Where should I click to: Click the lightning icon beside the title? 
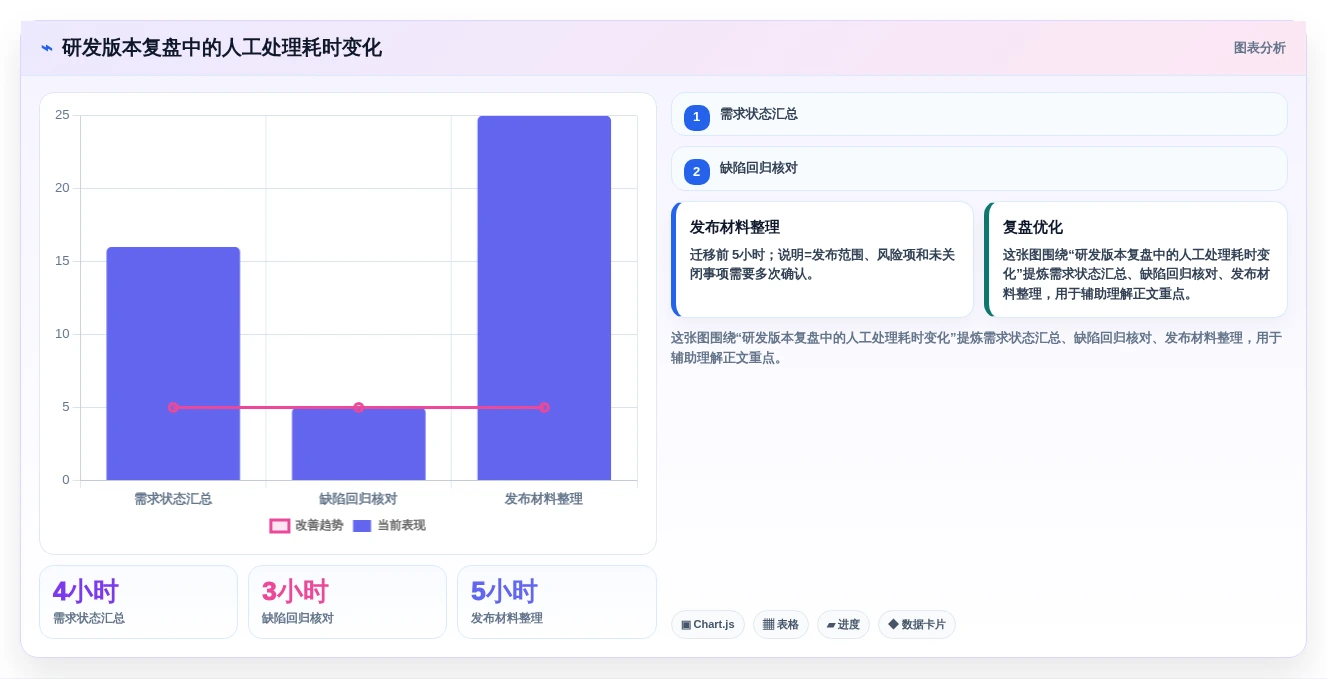tap(47, 48)
